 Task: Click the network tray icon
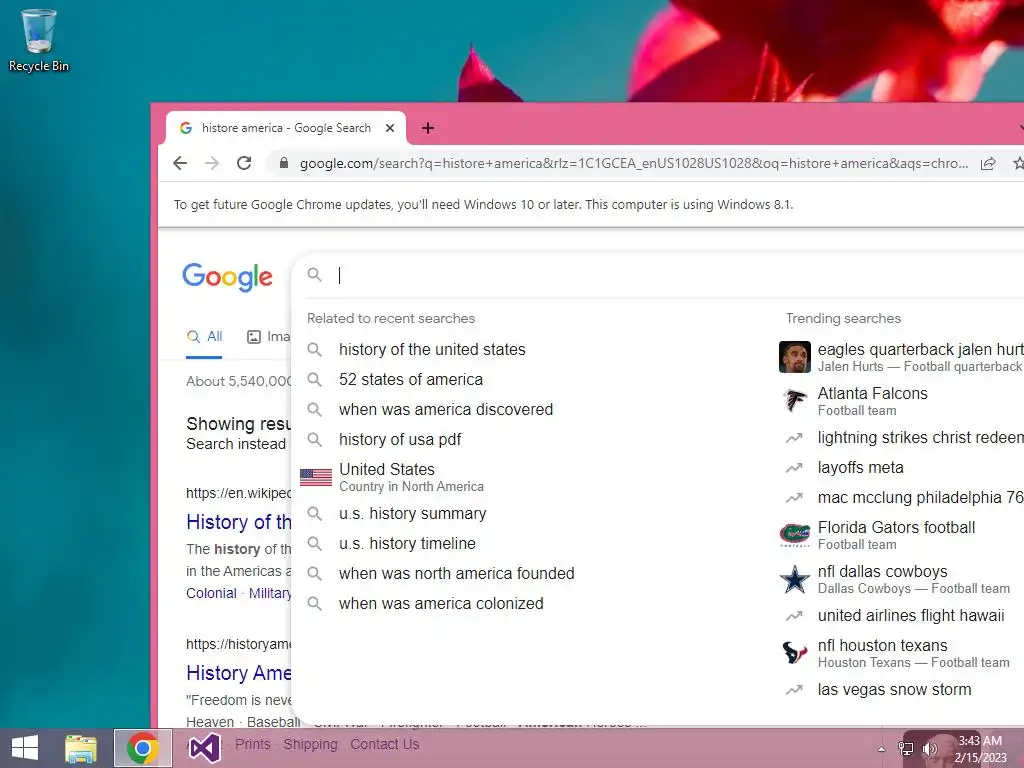click(906, 749)
